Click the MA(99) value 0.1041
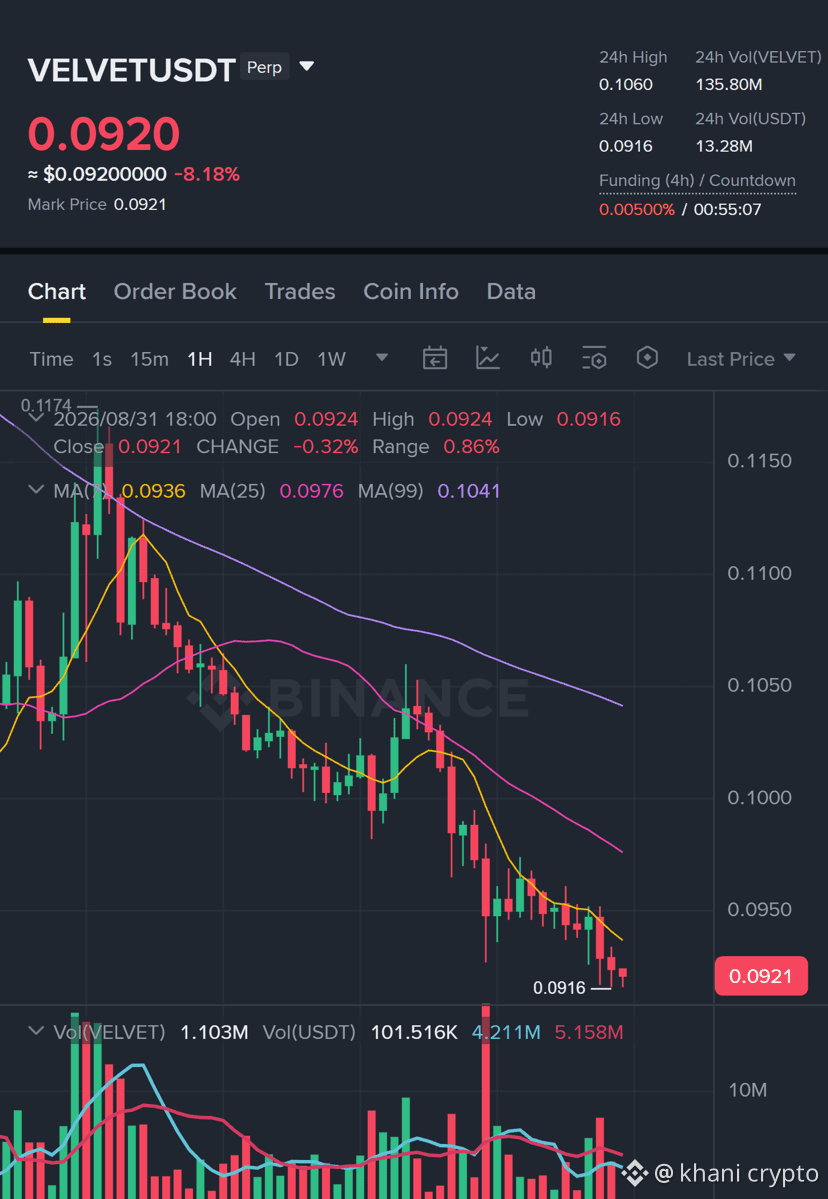 469,491
